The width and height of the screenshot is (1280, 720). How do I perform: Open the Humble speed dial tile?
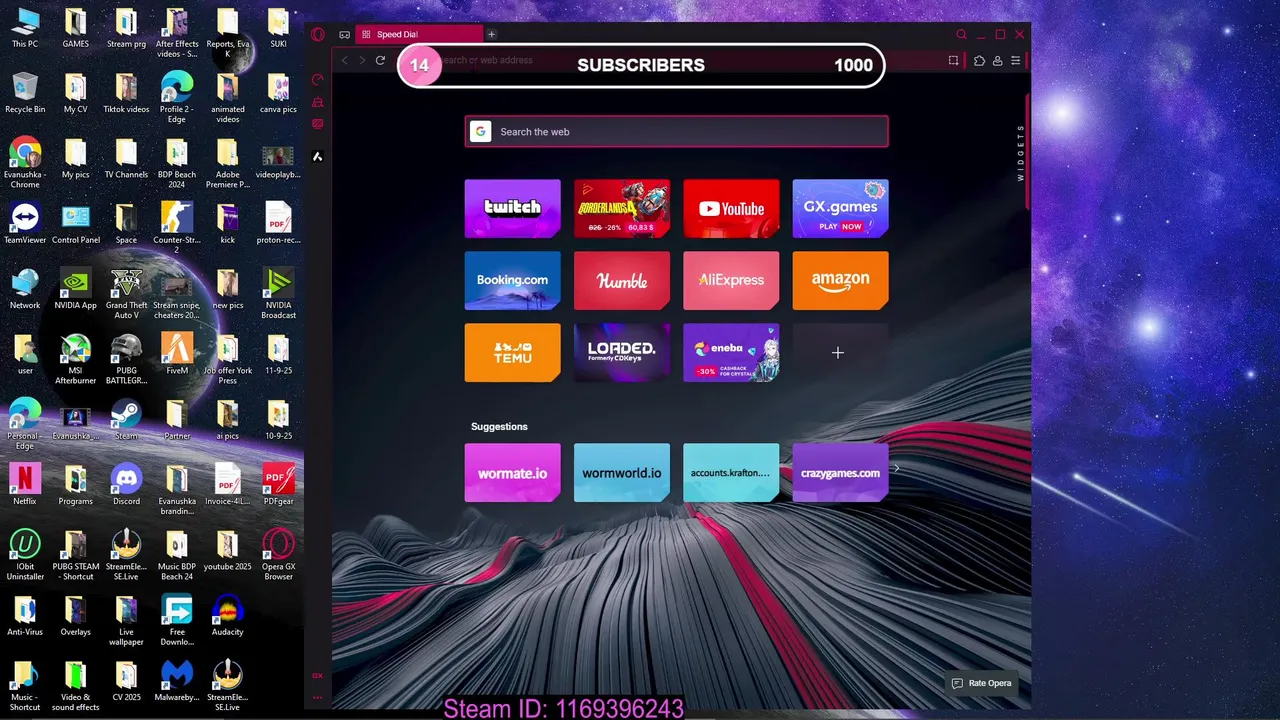click(x=622, y=280)
